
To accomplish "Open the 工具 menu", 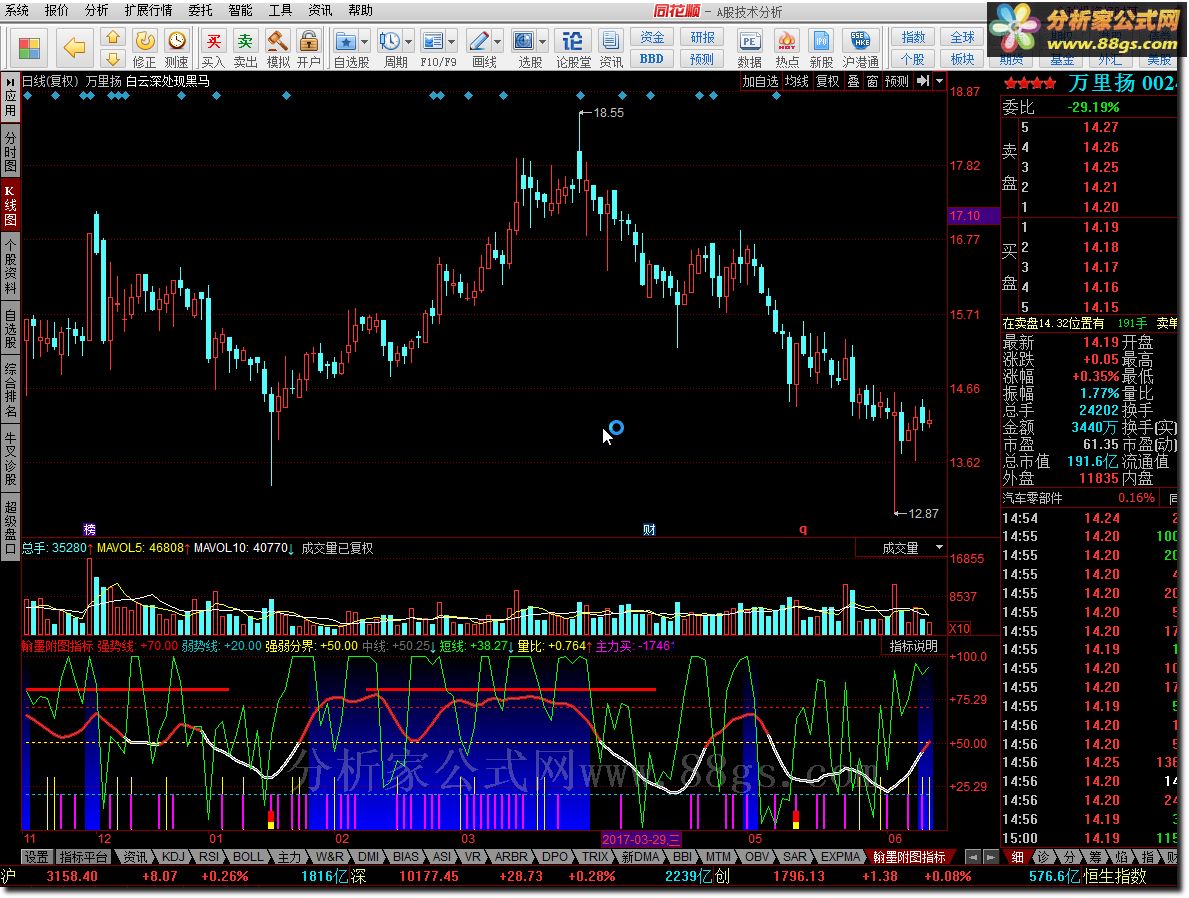I will pyautogui.click(x=280, y=11).
